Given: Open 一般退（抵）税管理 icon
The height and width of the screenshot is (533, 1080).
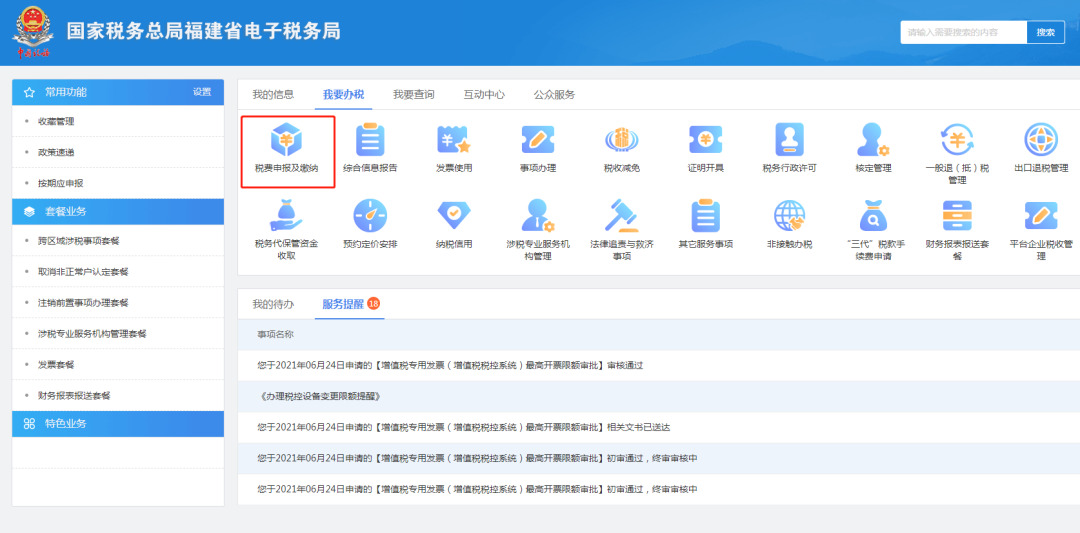Looking at the screenshot, I should (957, 140).
